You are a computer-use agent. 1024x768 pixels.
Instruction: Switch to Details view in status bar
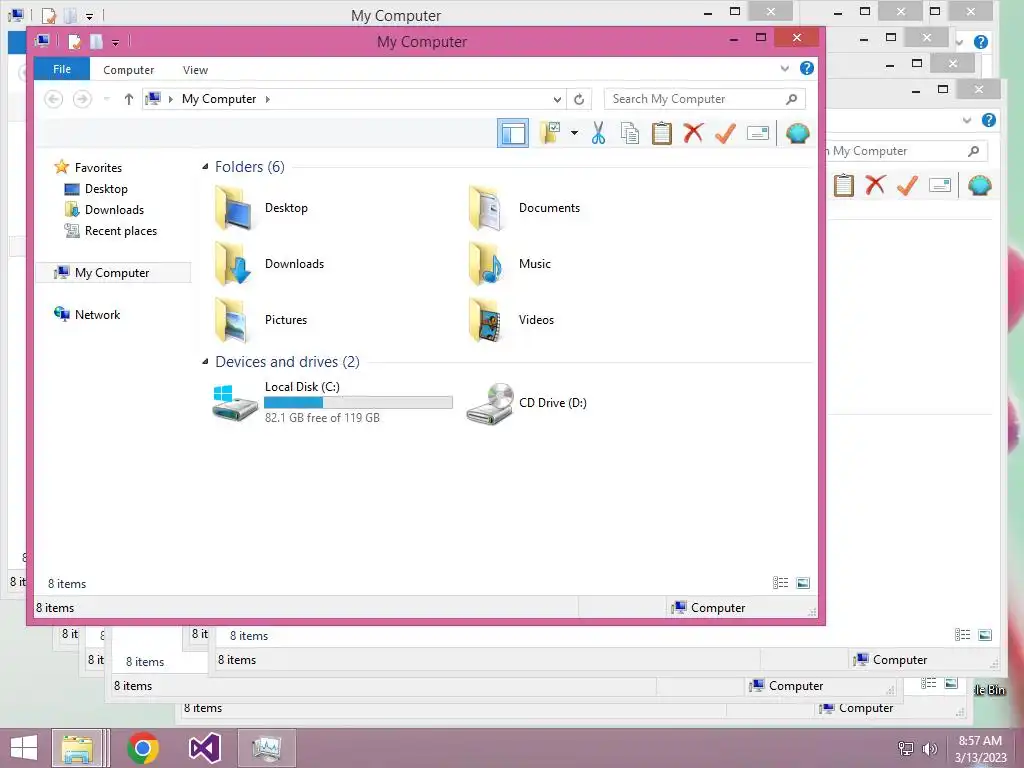[x=780, y=583]
